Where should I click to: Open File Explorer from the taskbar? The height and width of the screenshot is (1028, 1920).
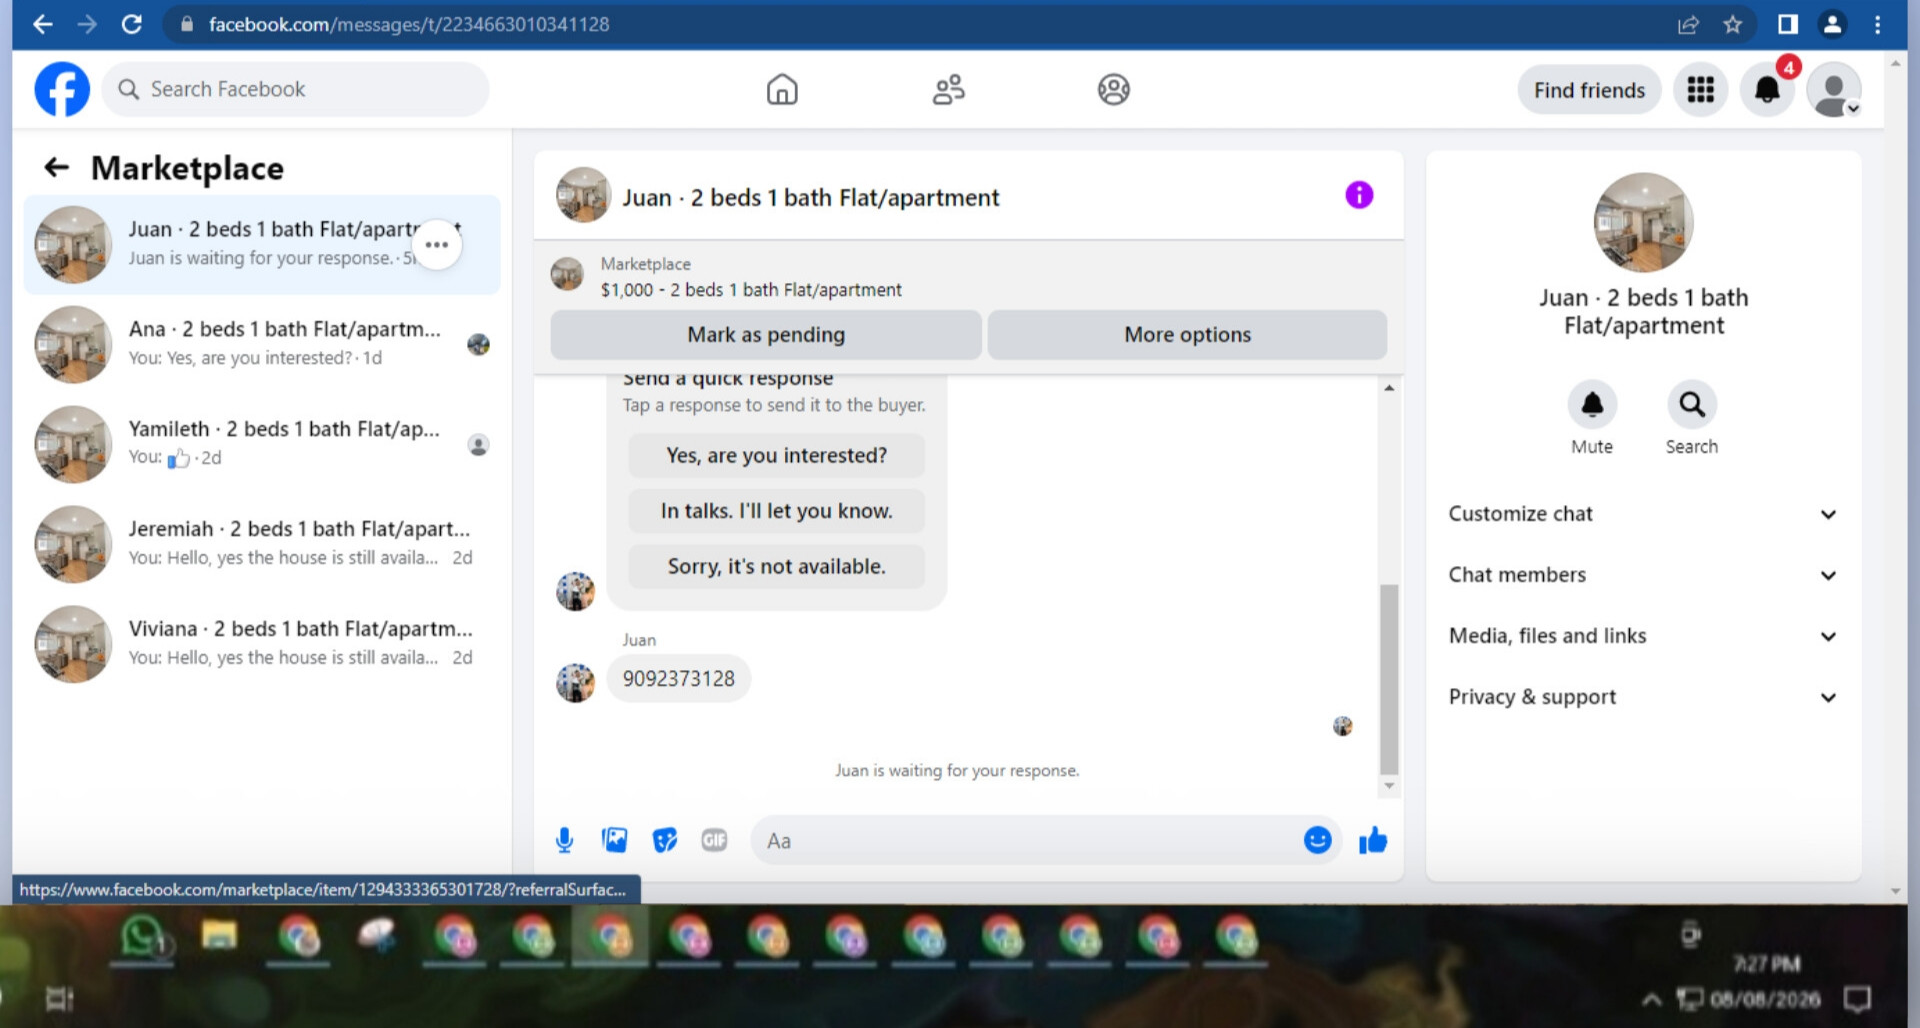[x=219, y=936]
